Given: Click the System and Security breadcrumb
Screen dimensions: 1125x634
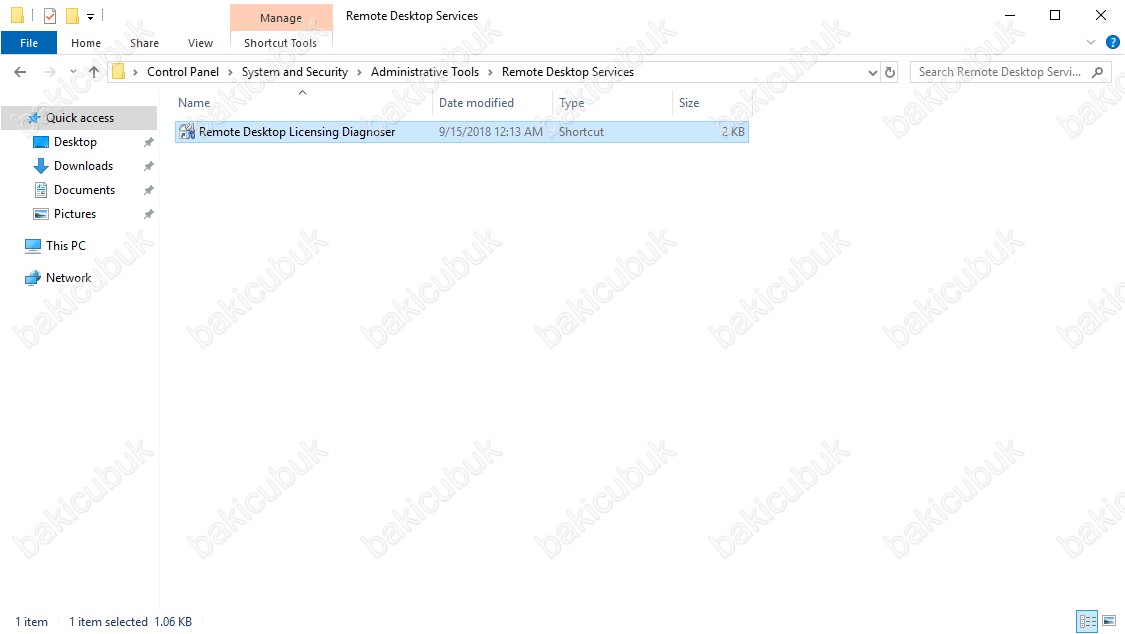Looking at the screenshot, I should point(294,72).
